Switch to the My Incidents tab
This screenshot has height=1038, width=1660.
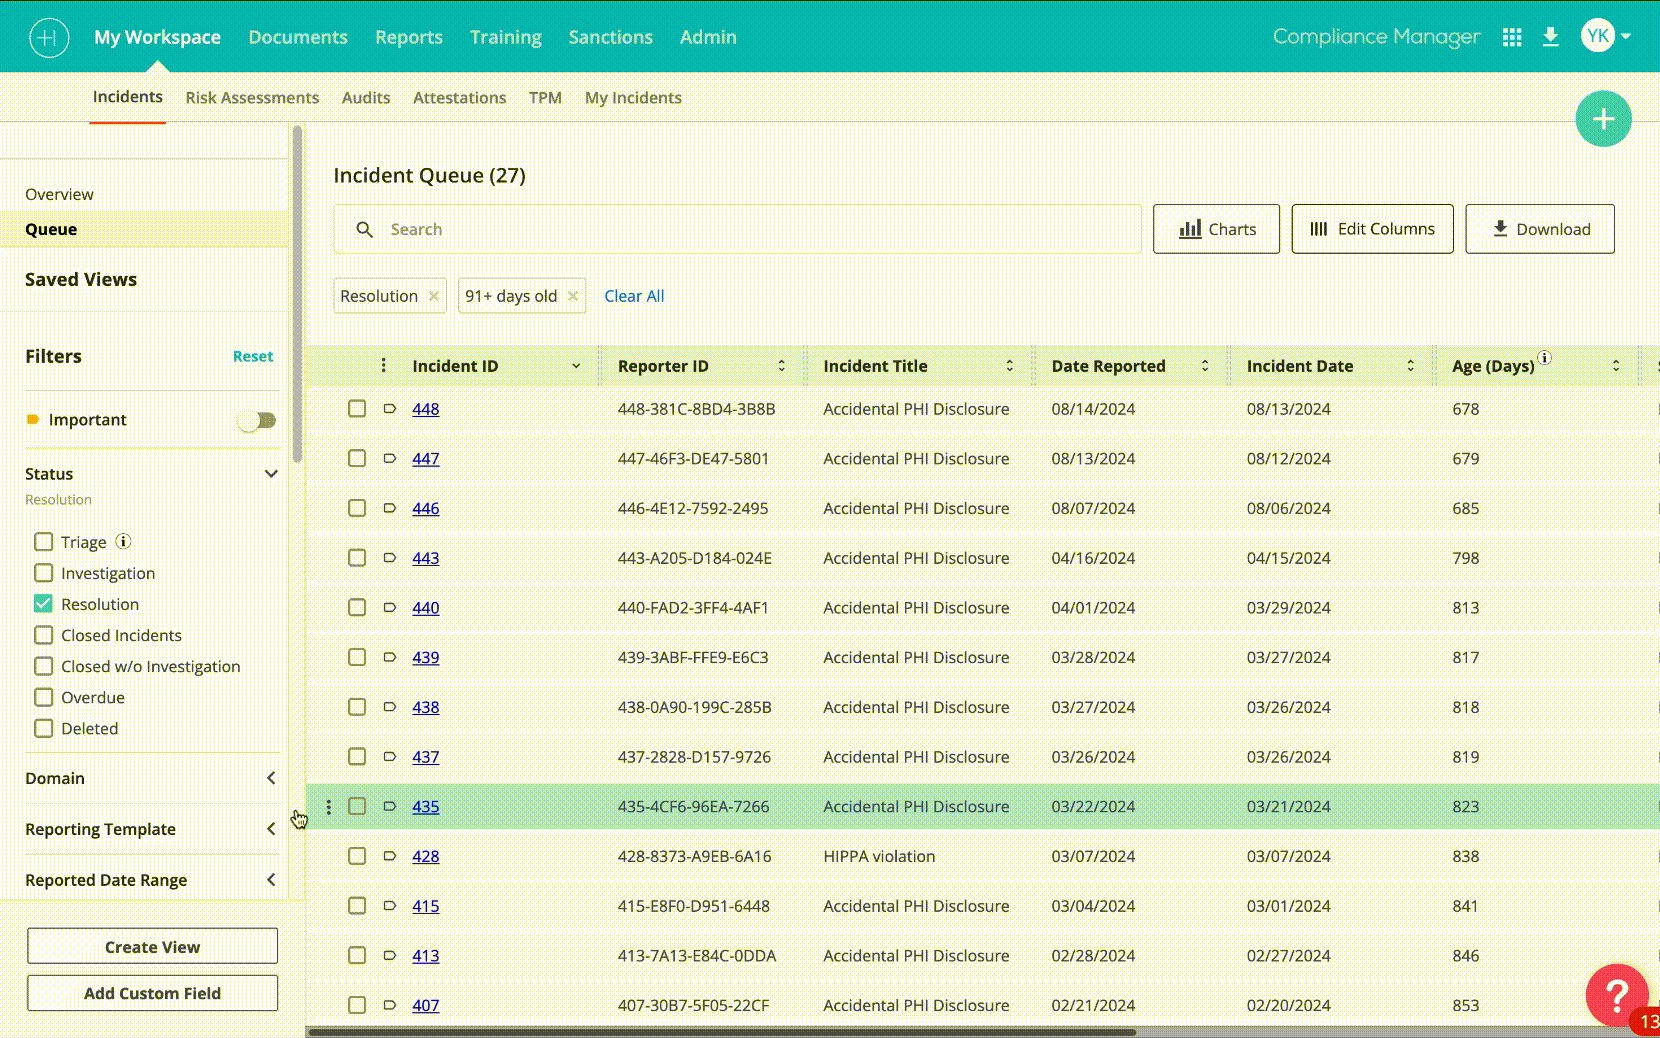coord(633,98)
